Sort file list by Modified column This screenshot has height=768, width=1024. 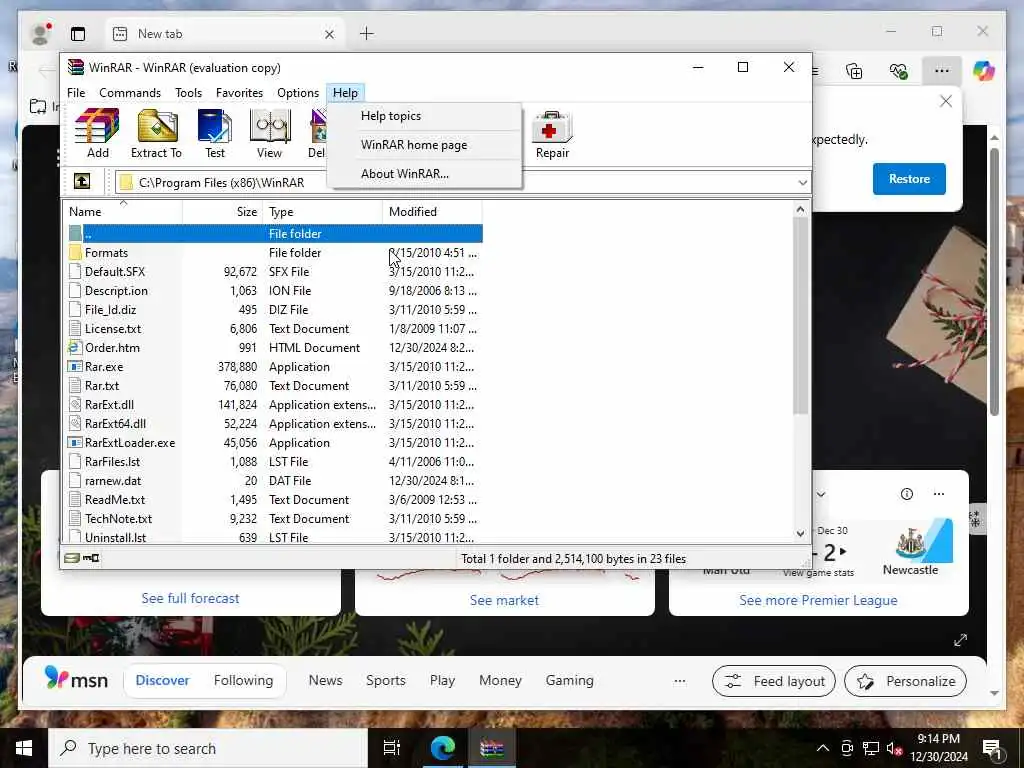[x=432, y=212]
